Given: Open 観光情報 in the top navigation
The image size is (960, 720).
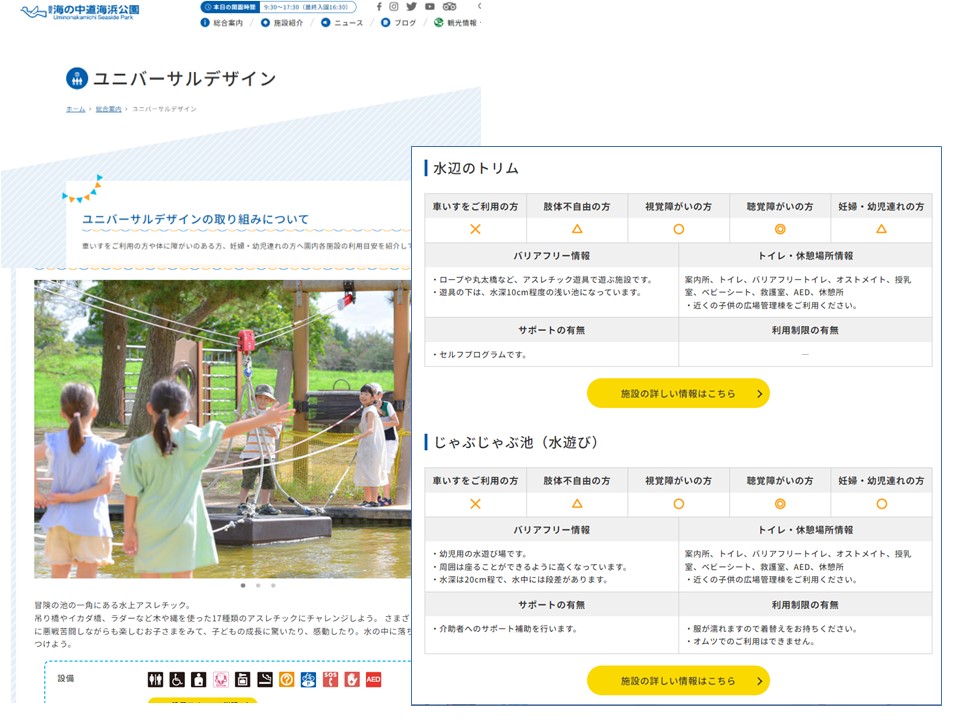Looking at the screenshot, I should (x=456, y=23).
